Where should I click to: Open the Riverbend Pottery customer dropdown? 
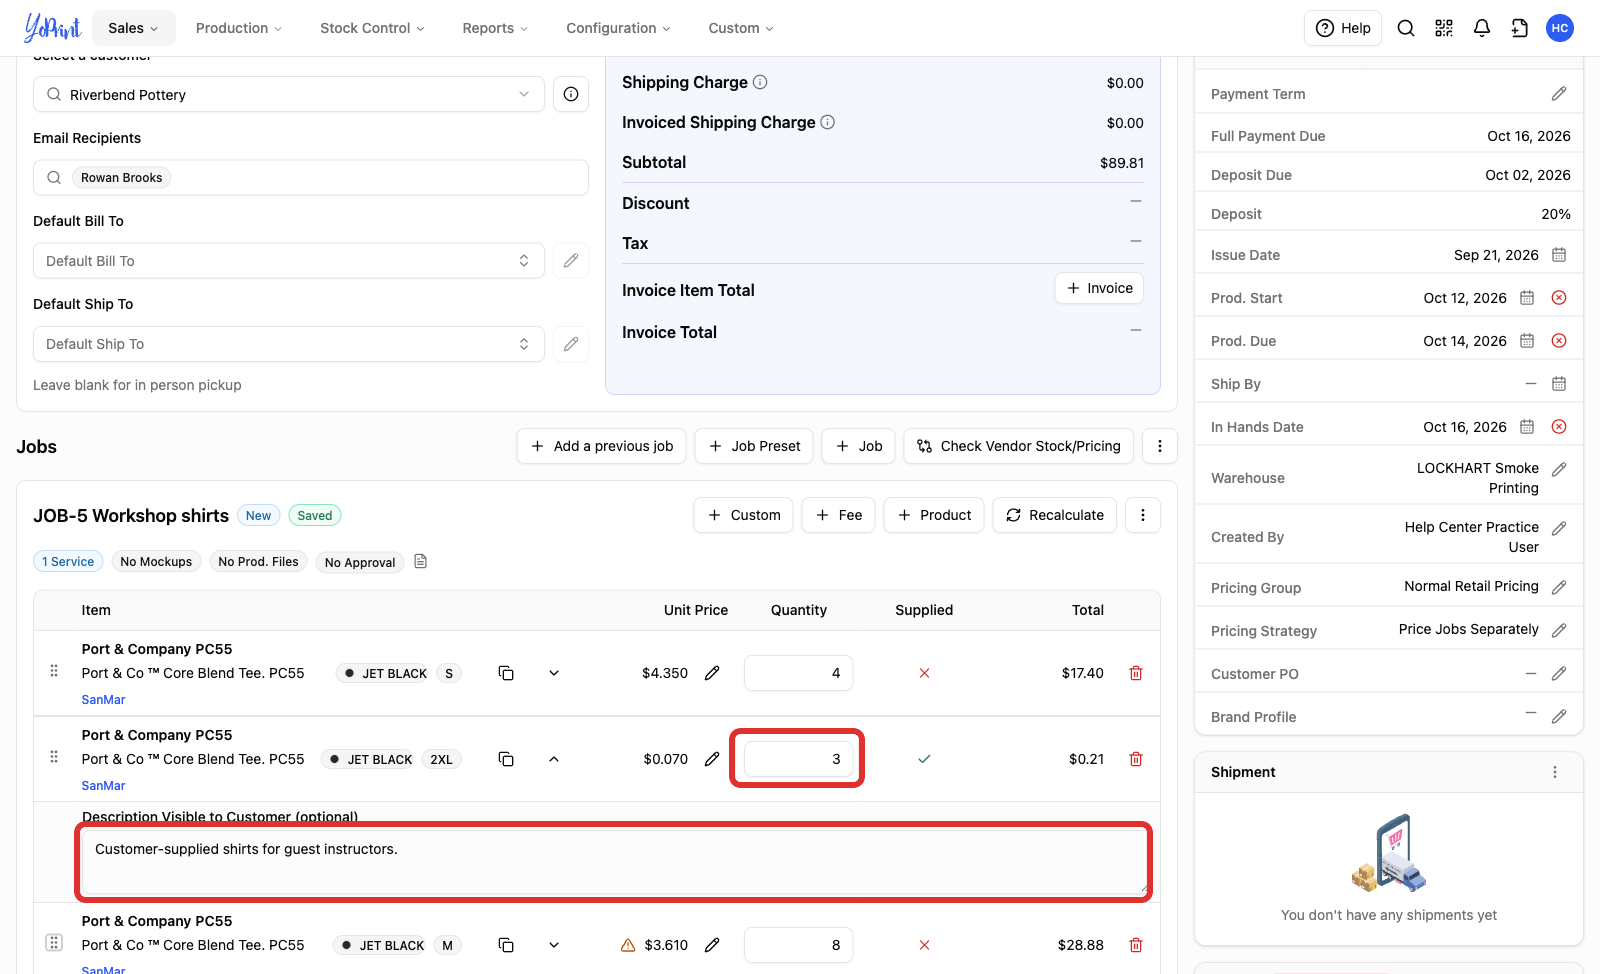[x=289, y=94]
